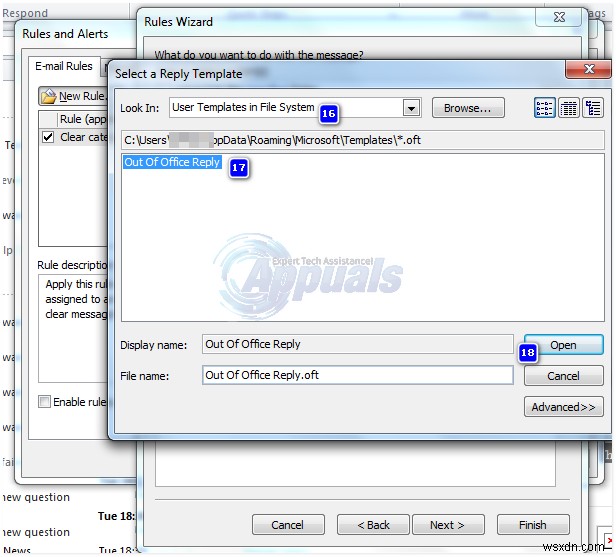Close the Rules Wizard window

coord(559,17)
